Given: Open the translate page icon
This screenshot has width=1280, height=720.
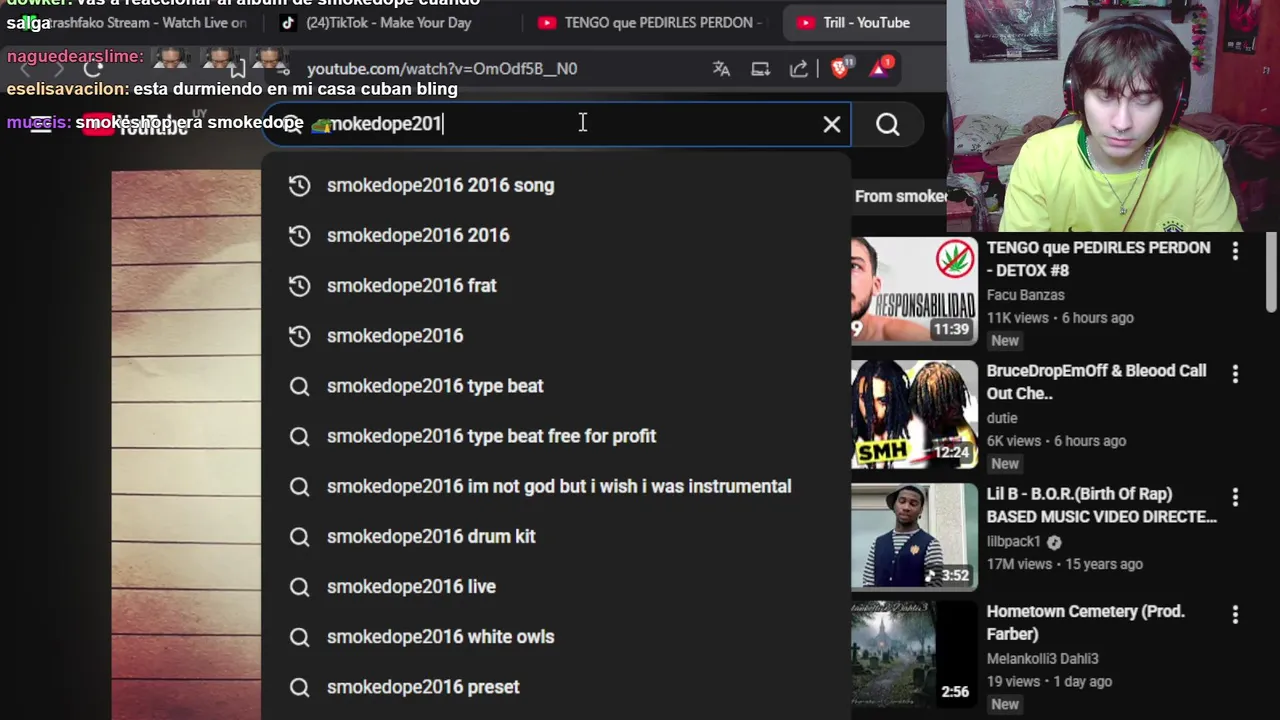Looking at the screenshot, I should pyautogui.click(x=721, y=69).
